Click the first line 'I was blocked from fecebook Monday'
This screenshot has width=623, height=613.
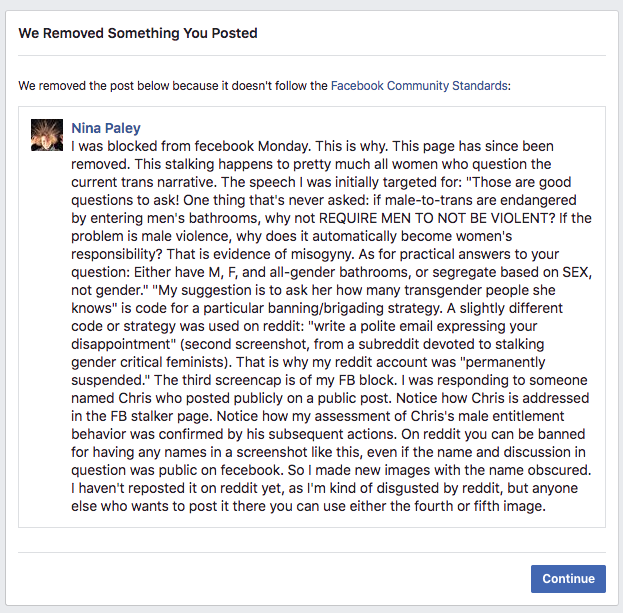coord(191,146)
